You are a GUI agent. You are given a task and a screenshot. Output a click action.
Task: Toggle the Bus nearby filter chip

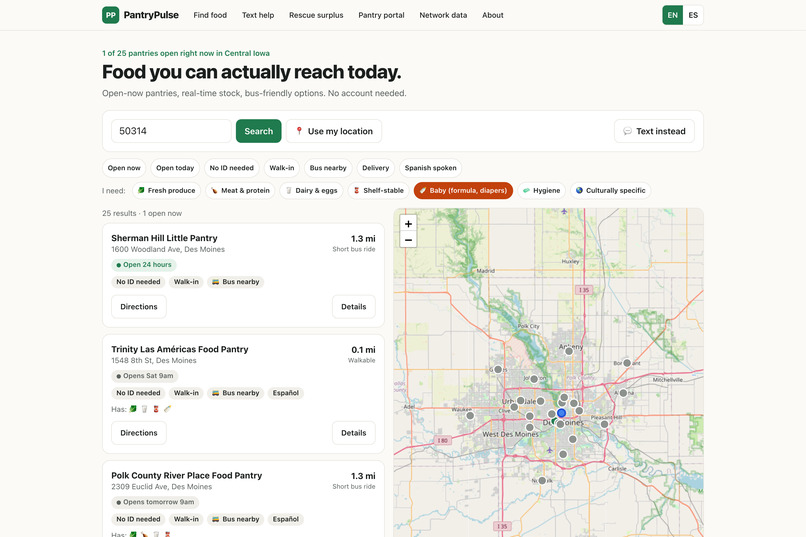pyautogui.click(x=328, y=168)
